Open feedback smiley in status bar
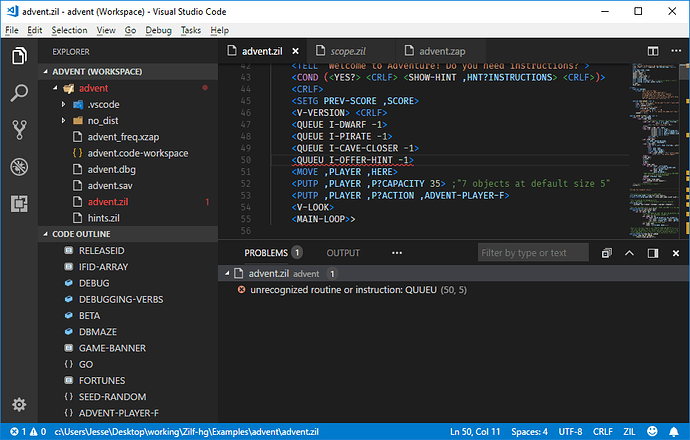This screenshot has width=690, height=440. [652, 432]
